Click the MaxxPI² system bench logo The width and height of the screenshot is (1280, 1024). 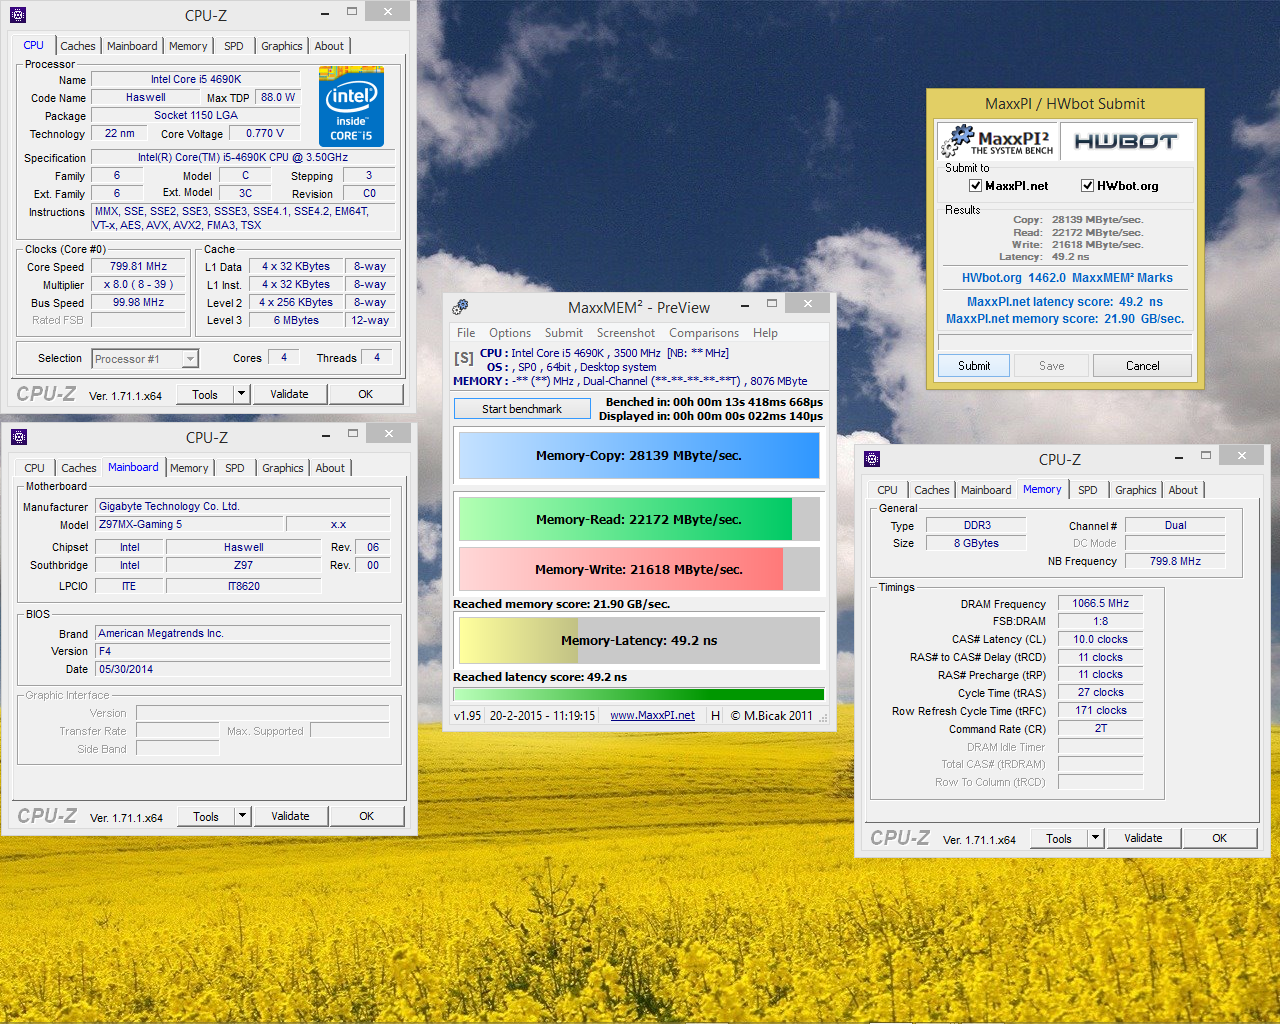click(997, 141)
